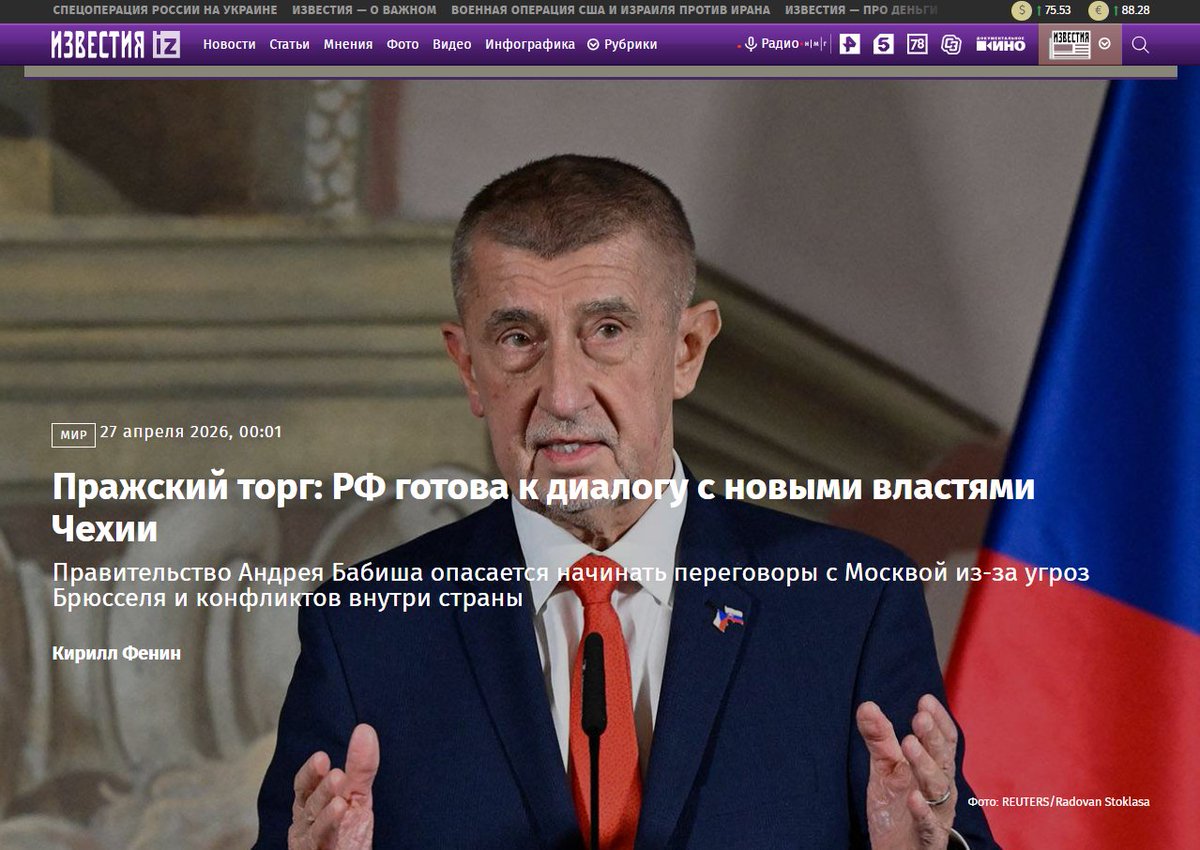Click the euro currency coin icon
This screenshot has height=850, width=1200.
click(1099, 11)
